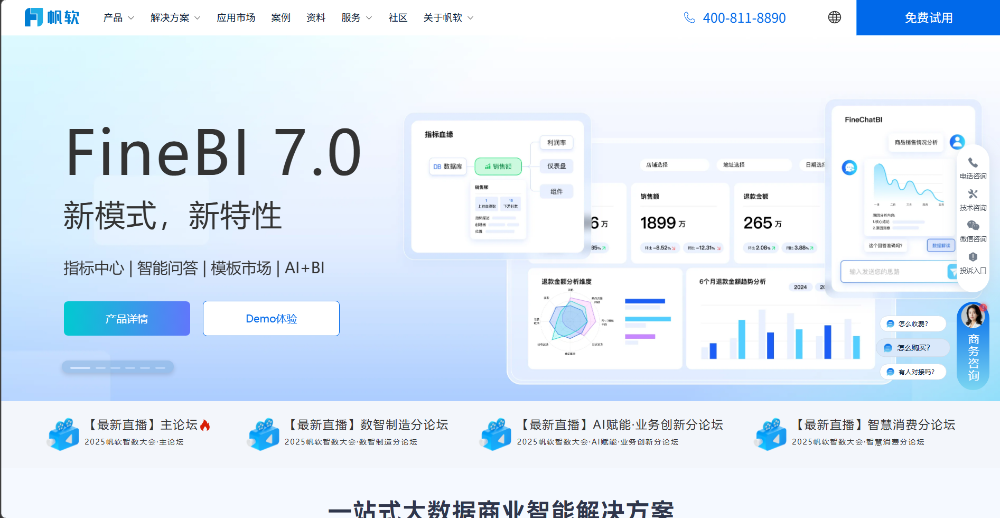Click camera icon beside 数智制造分论坛

[x=263, y=434]
